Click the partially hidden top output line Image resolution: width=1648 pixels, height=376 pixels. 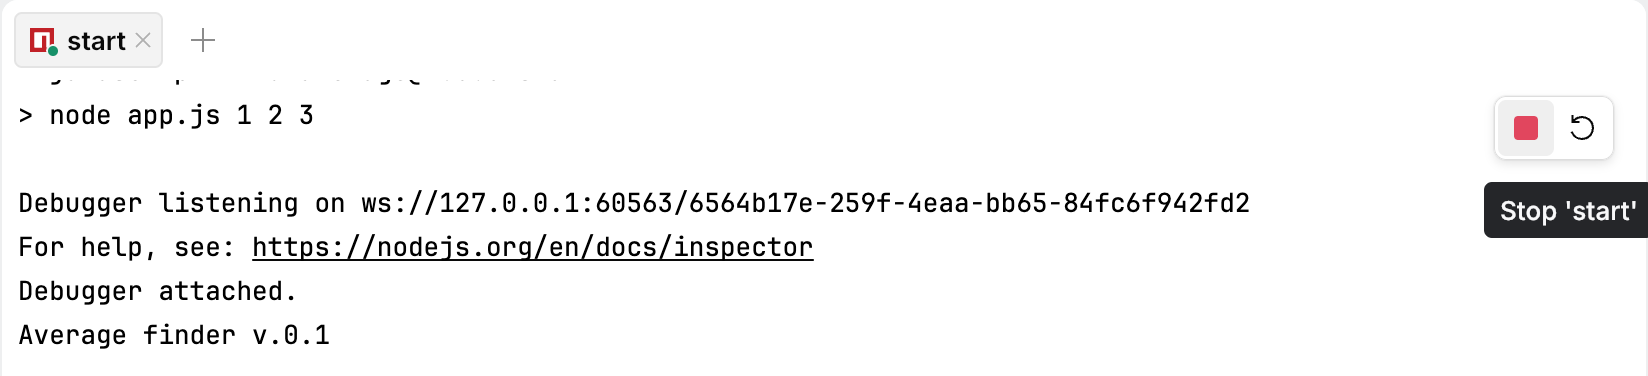point(290,76)
